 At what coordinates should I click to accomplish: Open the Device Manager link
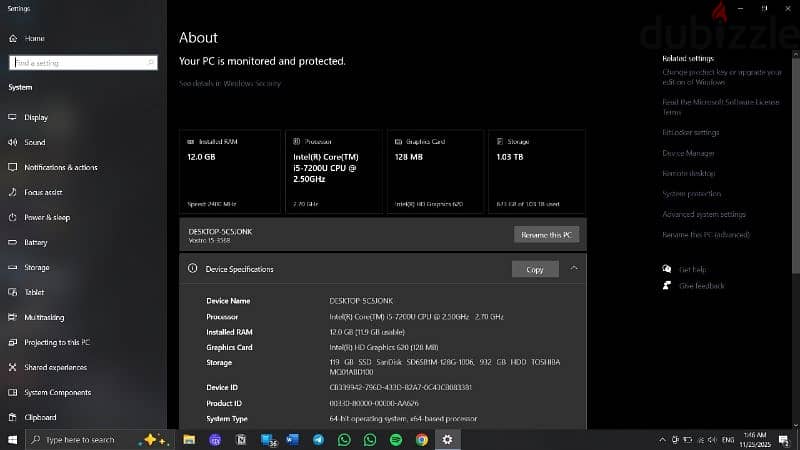coord(688,153)
